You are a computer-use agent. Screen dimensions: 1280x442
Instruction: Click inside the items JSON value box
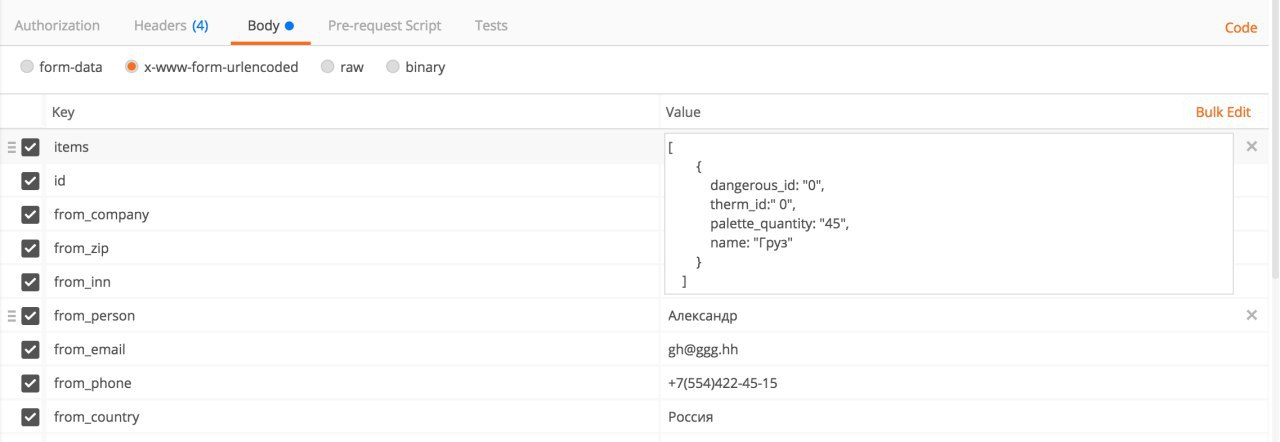click(x=949, y=215)
